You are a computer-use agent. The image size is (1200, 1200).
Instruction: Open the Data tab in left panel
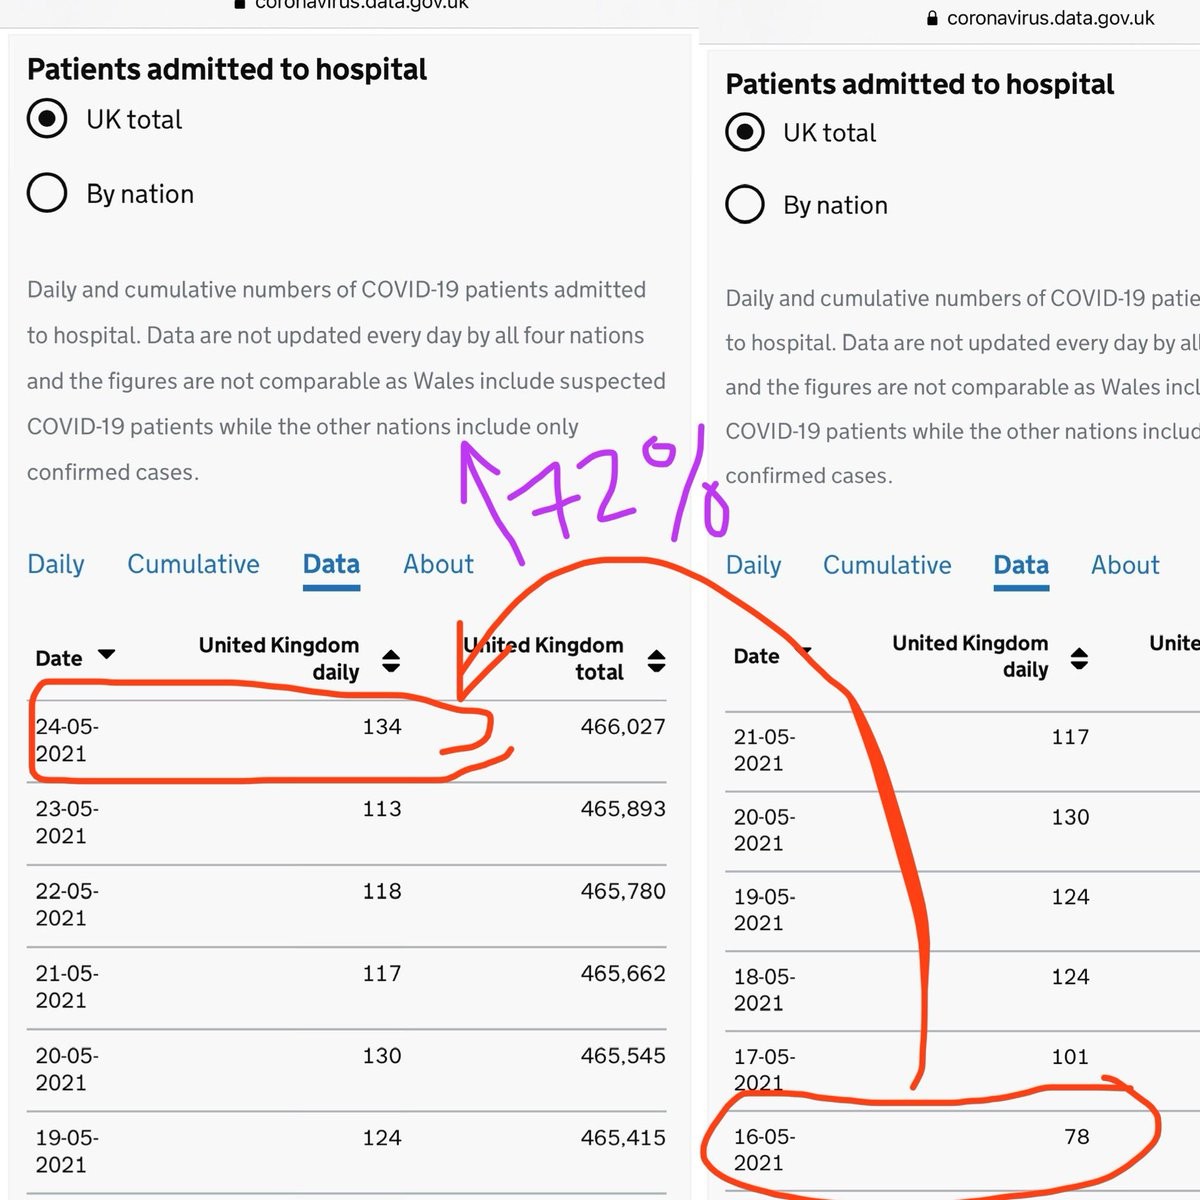click(x=331, y=564)
